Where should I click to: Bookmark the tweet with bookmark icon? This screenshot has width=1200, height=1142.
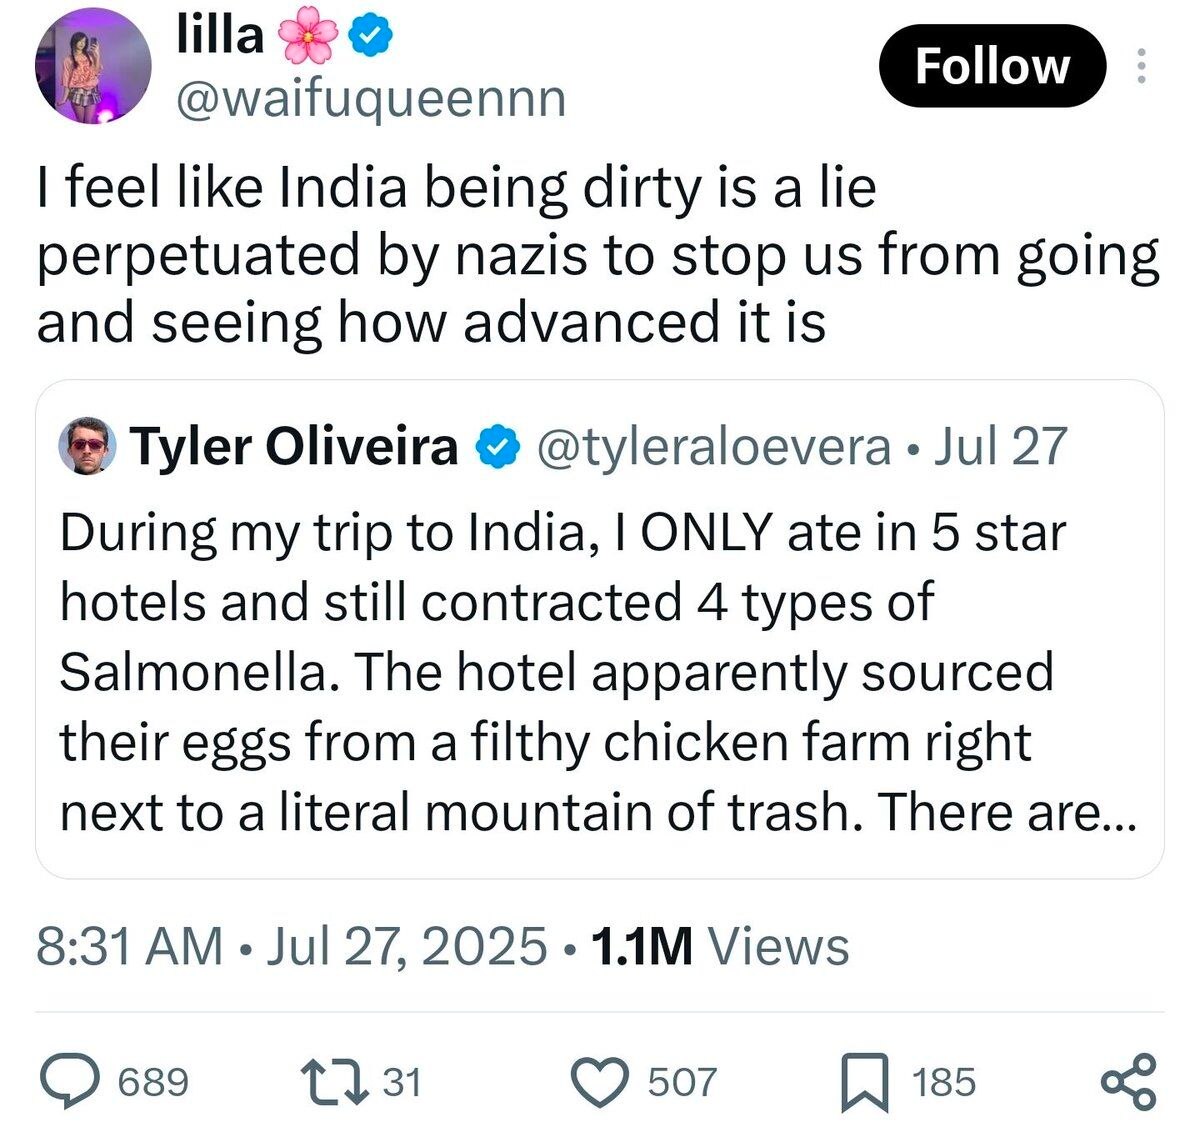(x=907, y=1082)
